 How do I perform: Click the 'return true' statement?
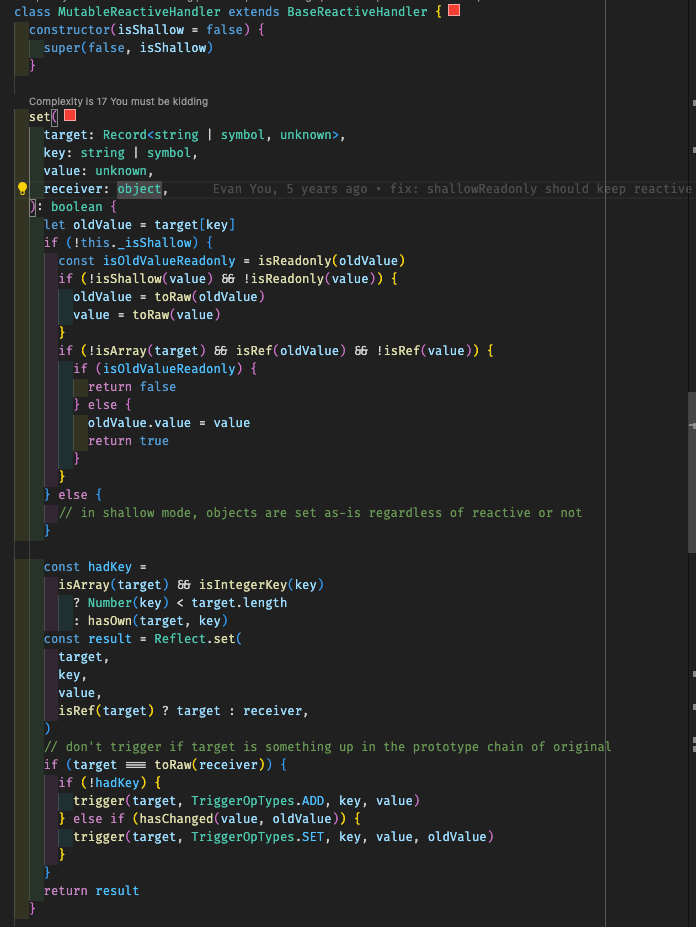point(128,440)
